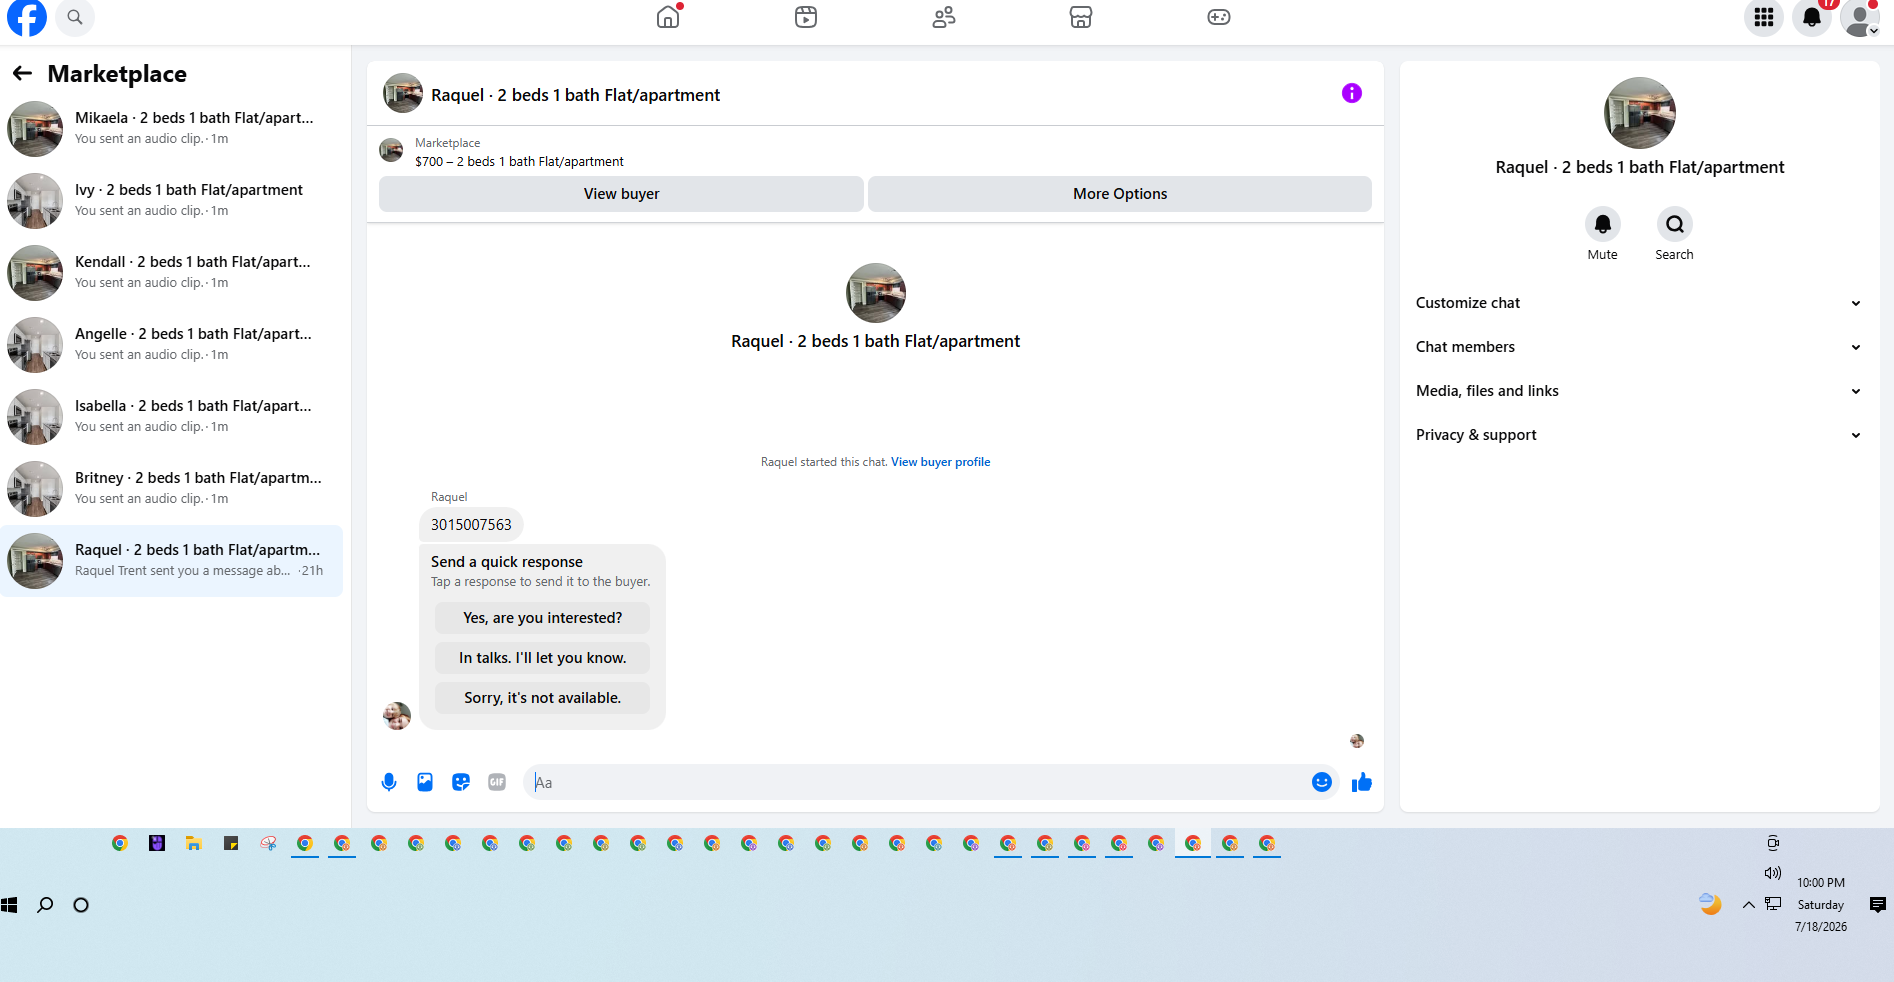The image size is (1894, 982).
Task: Open Mikaela's conversation
Action: click(172, 129)
